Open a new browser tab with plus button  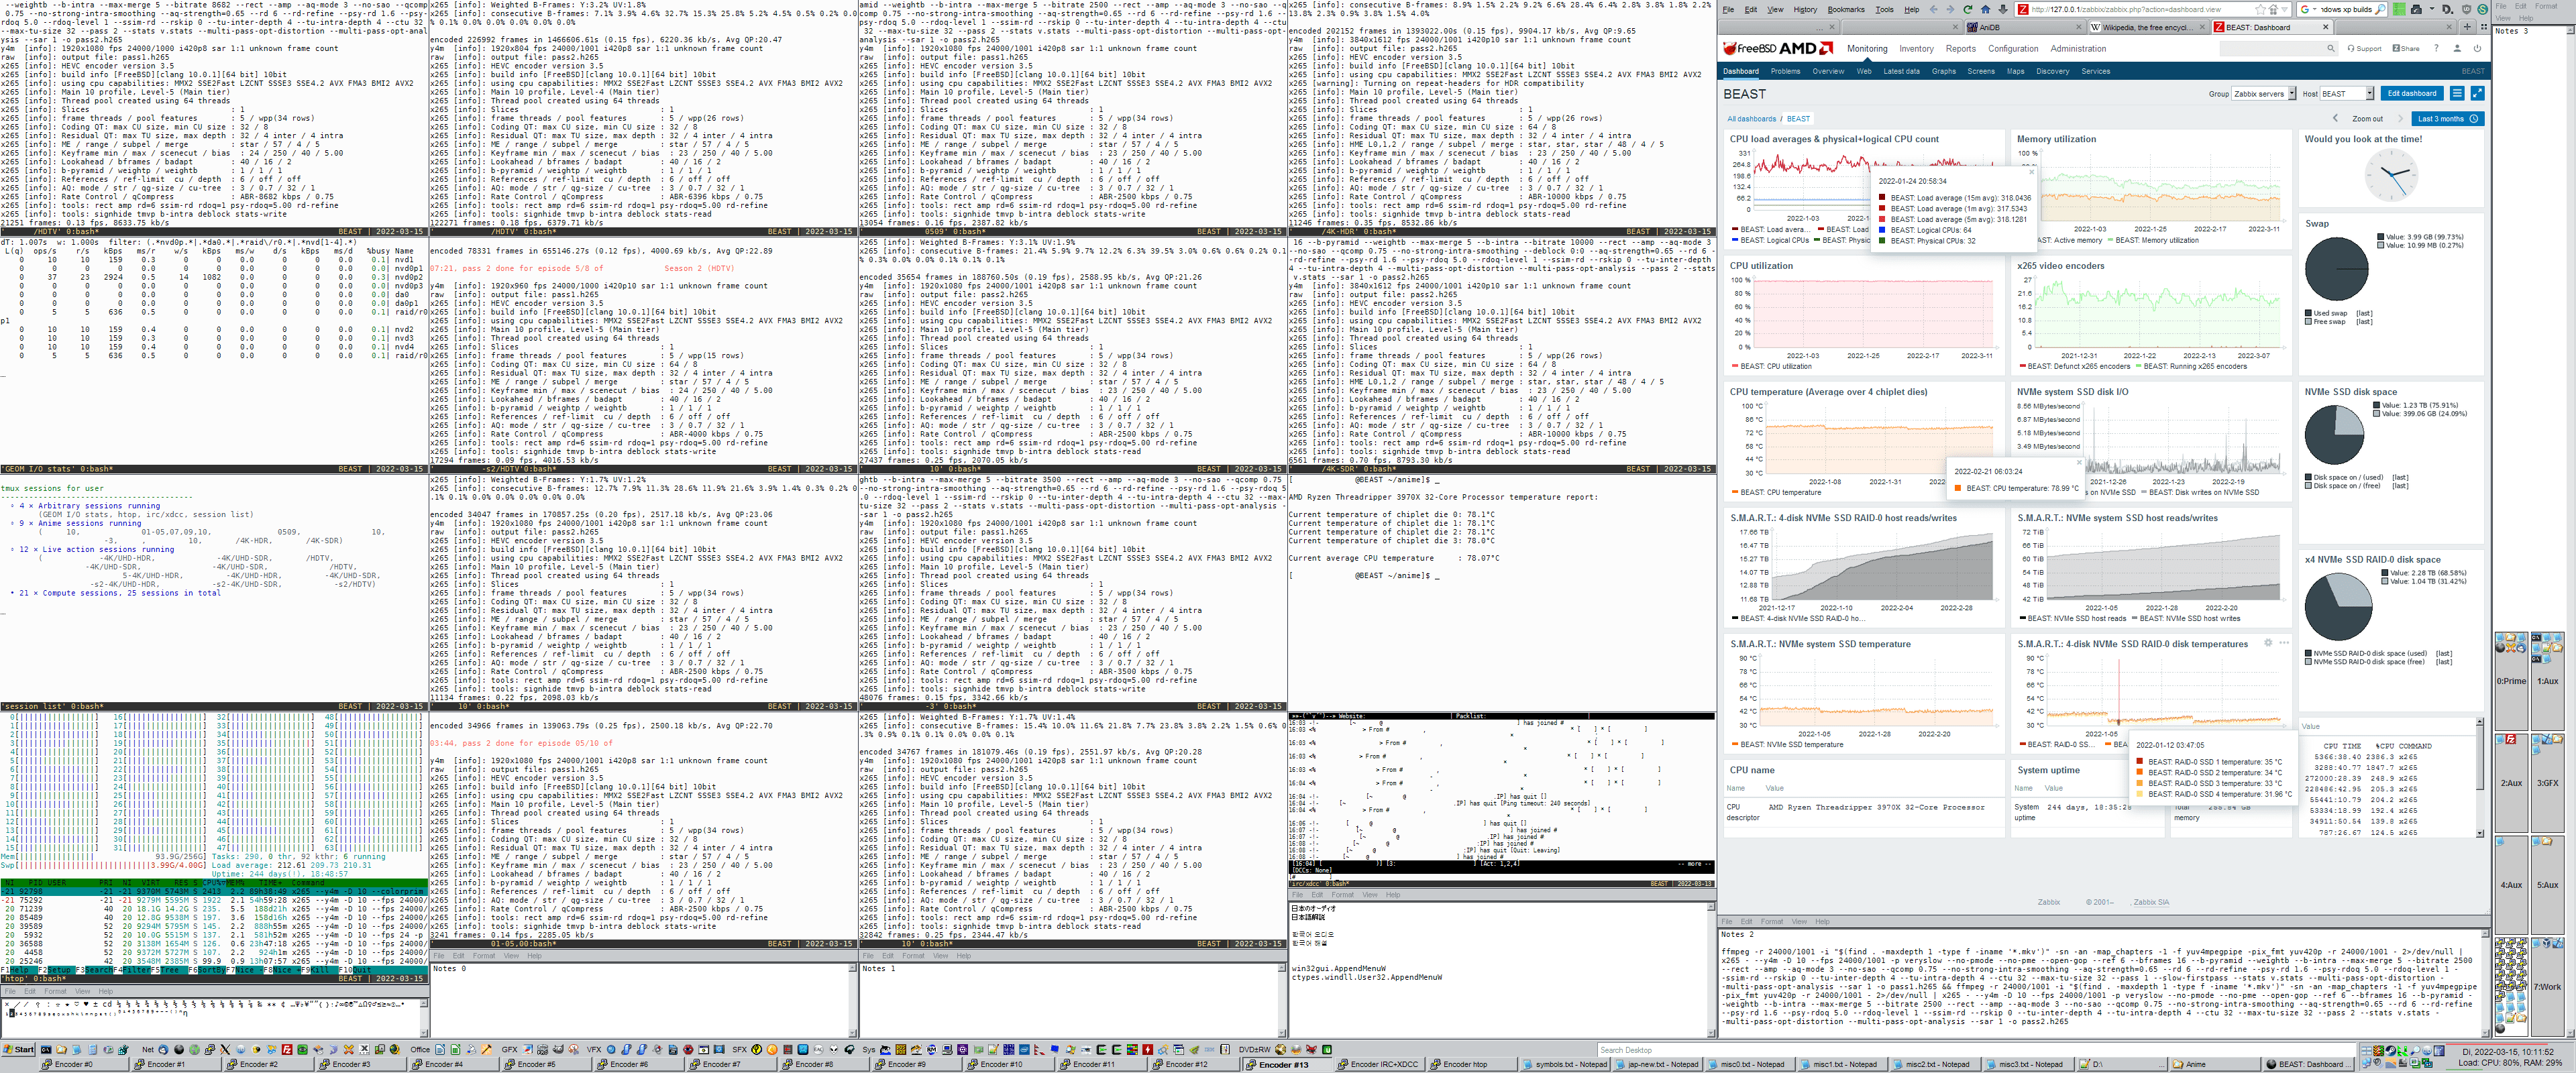(x=2467, y=27)
